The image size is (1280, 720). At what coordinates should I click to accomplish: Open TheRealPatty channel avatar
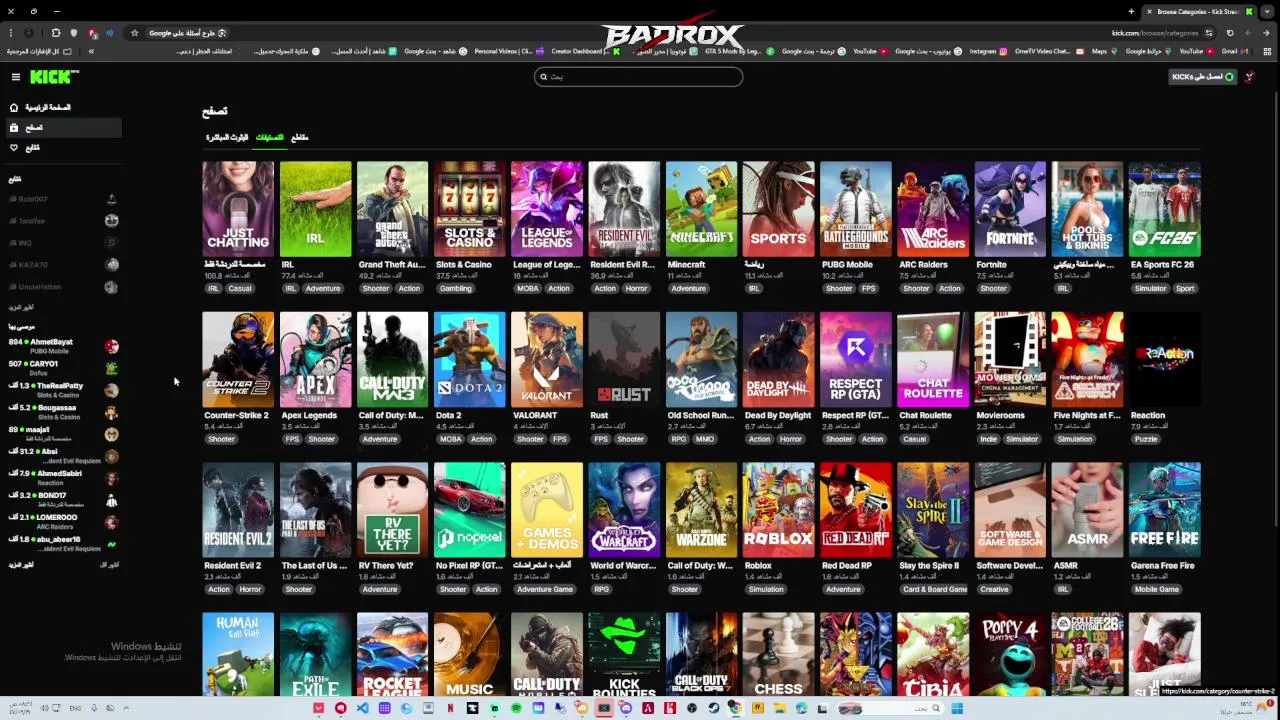pyautogui.click(x=111, y=390)
